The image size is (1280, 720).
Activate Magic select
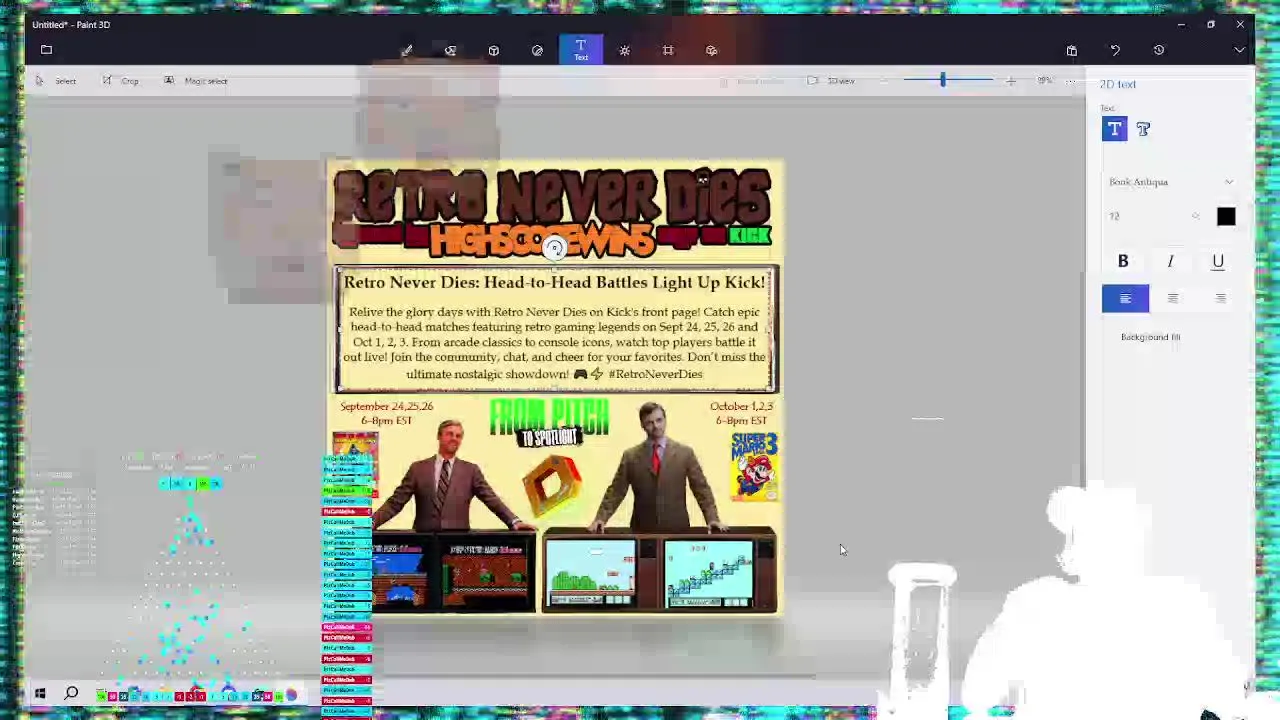196,81
